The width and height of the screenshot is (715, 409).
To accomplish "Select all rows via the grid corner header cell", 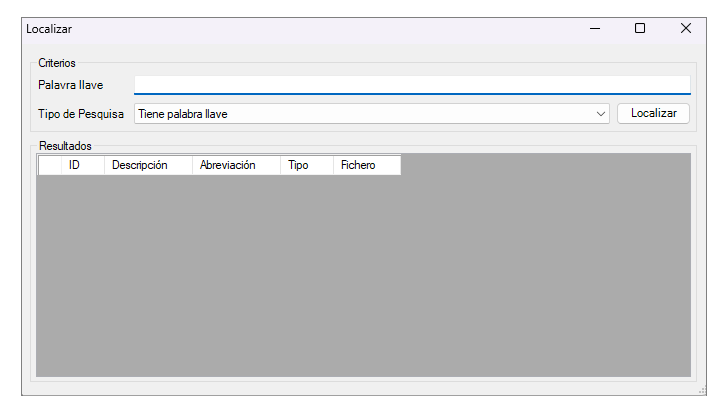I will tap(50, 165).
